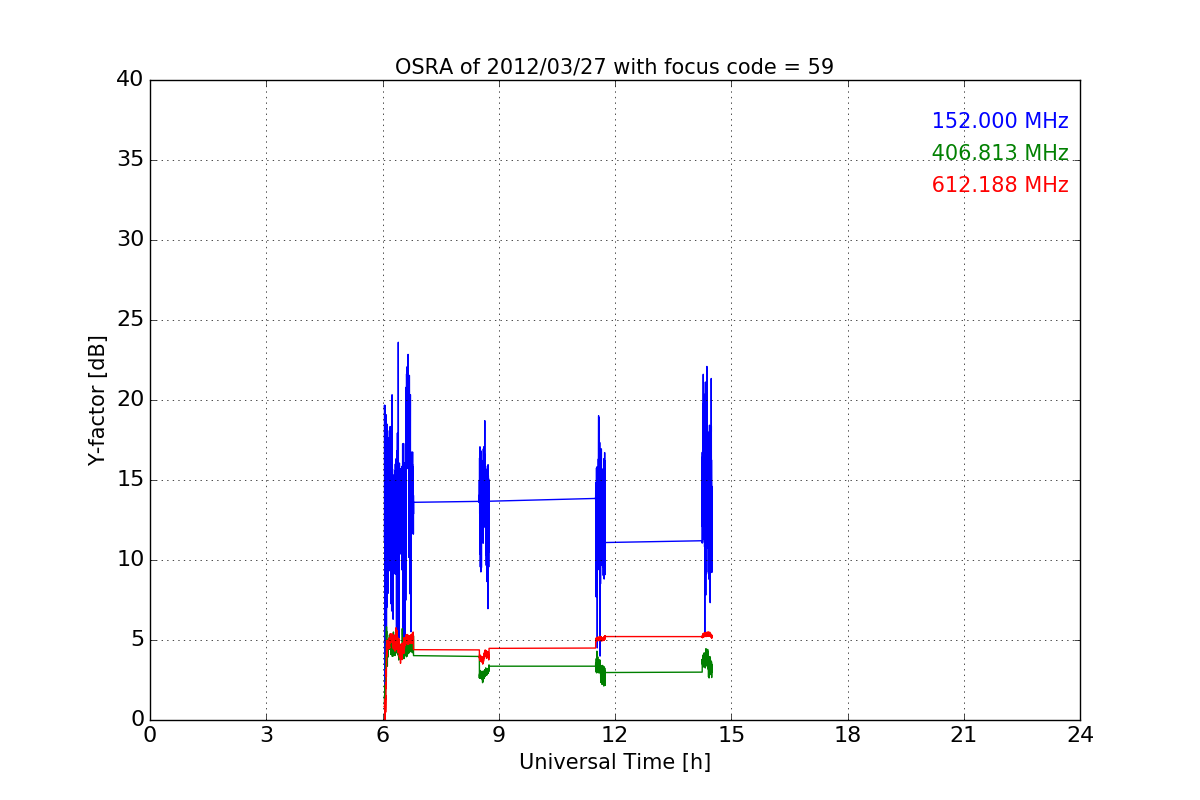Click the y-axis tick label '10'
Screen dimensions: 1200x800
(x=130, y=560)
